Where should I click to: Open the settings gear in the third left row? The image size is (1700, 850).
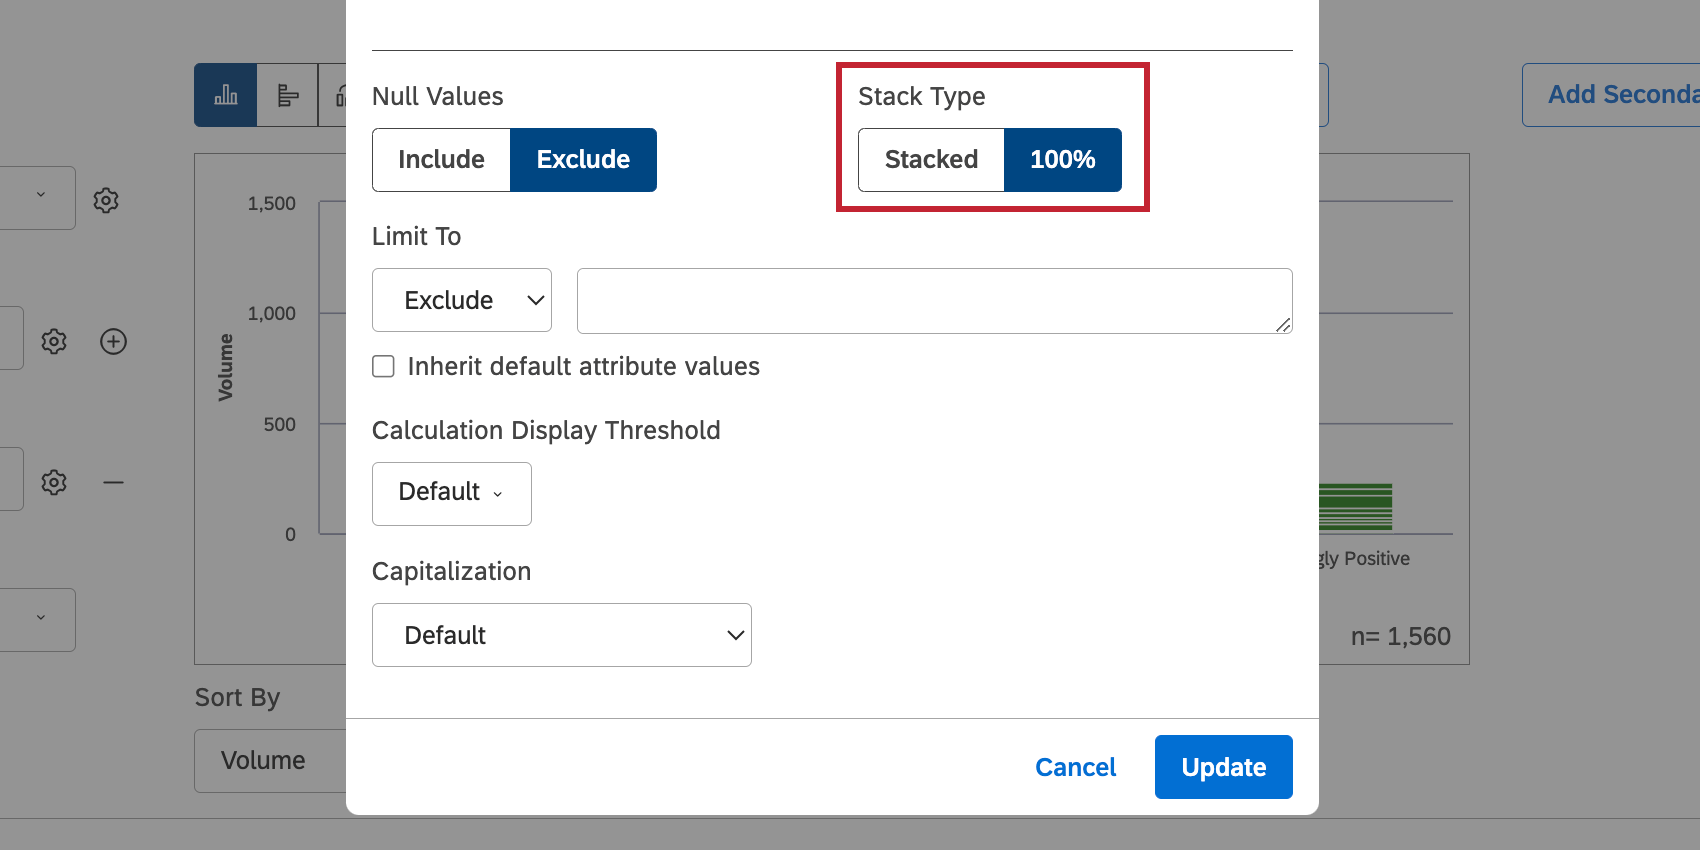(x=53, y=481)
